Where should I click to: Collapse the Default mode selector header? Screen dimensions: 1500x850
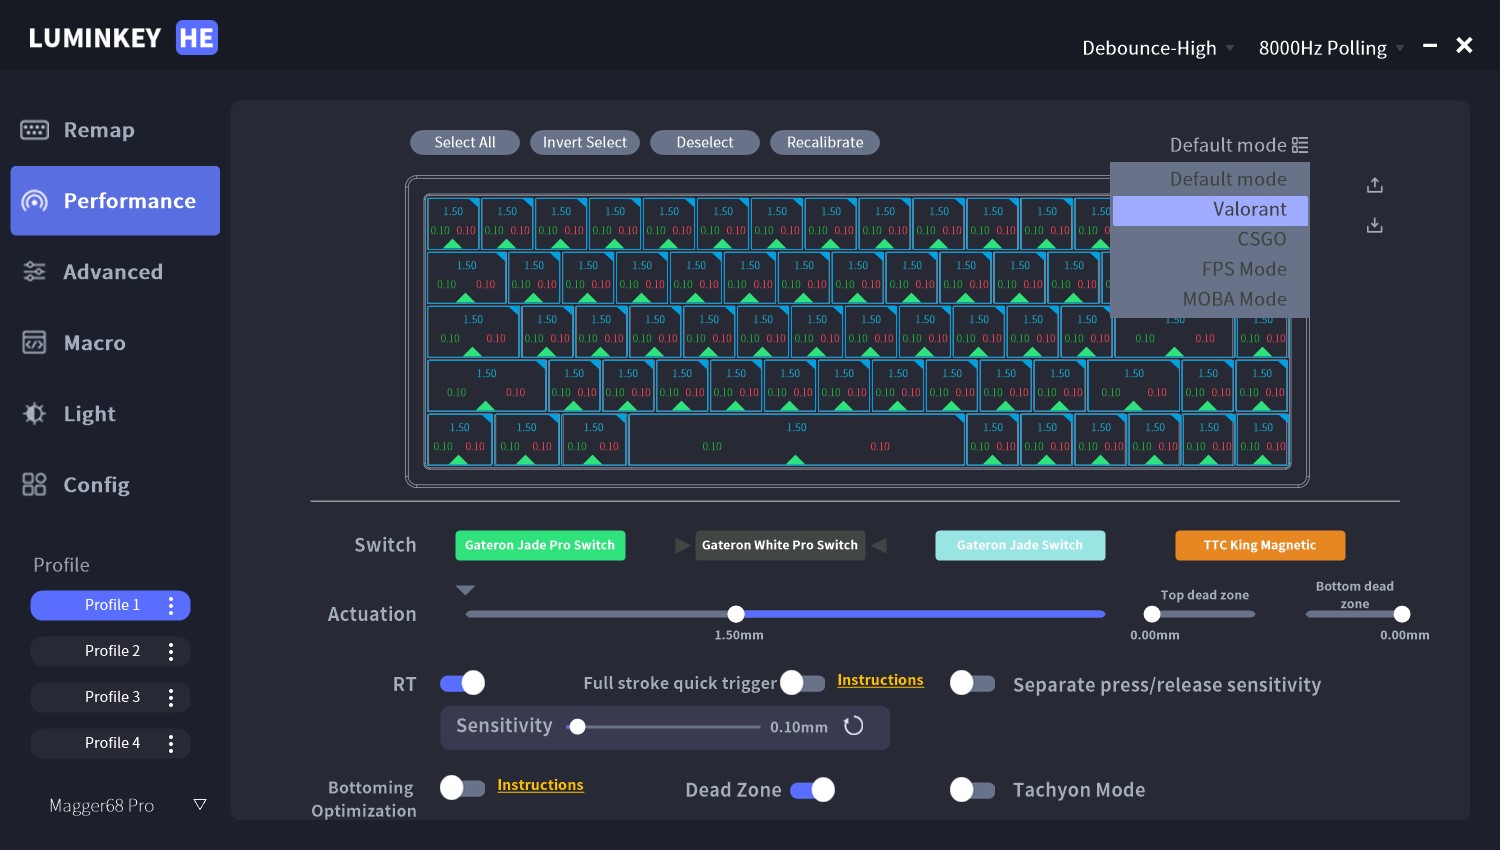(1239, 145)
